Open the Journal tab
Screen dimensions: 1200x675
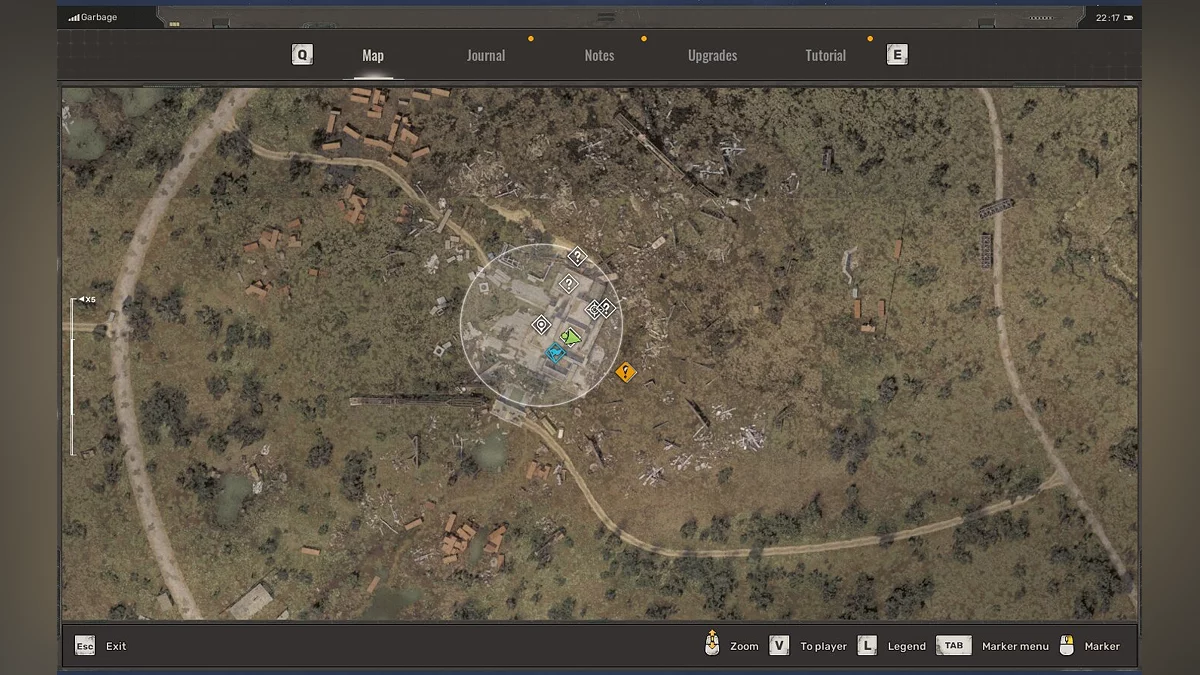[x=486, y=56]
